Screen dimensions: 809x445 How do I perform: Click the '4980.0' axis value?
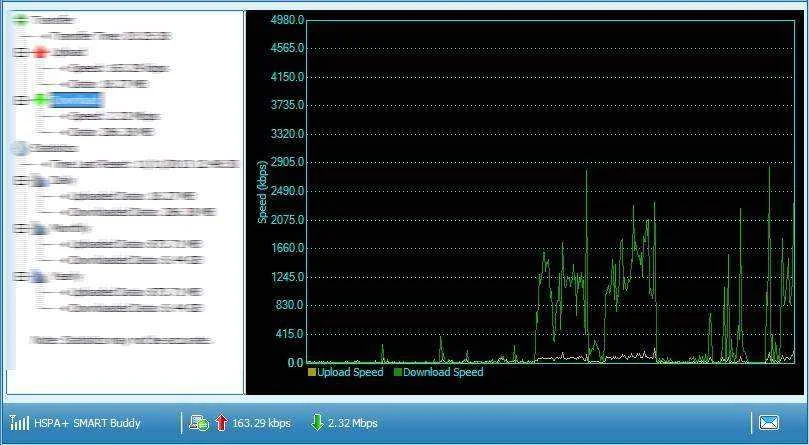click(286, 20)
